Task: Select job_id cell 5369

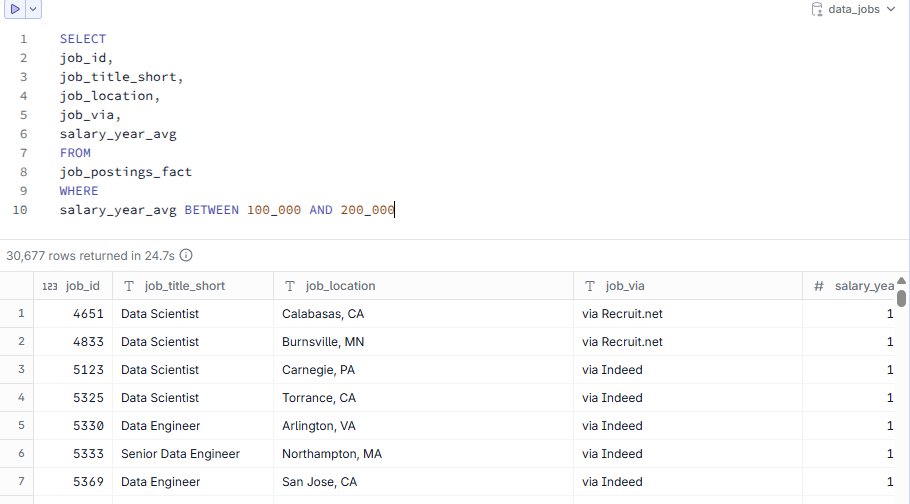Action: tap(73, 481)
